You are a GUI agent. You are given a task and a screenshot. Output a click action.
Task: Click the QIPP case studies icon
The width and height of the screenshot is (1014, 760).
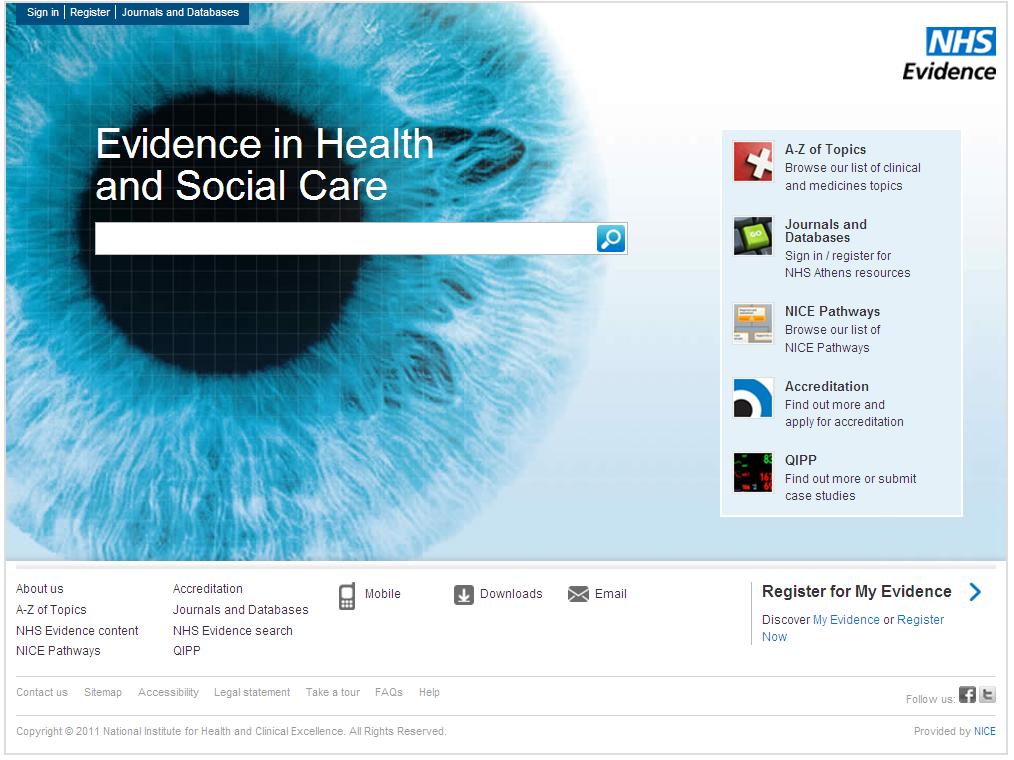pos(753,472)
